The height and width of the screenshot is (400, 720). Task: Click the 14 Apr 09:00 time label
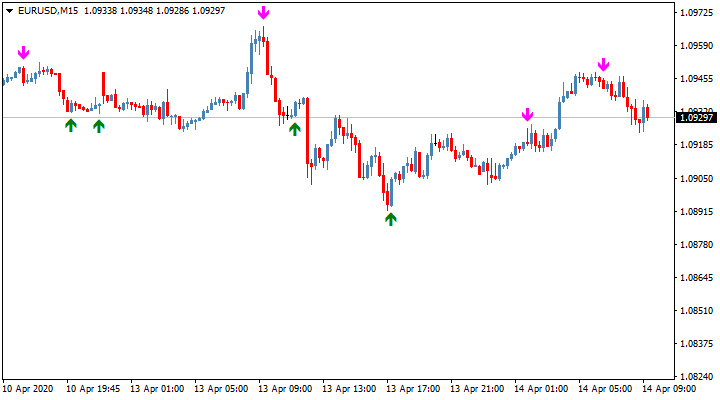click(x=669, y=389)
